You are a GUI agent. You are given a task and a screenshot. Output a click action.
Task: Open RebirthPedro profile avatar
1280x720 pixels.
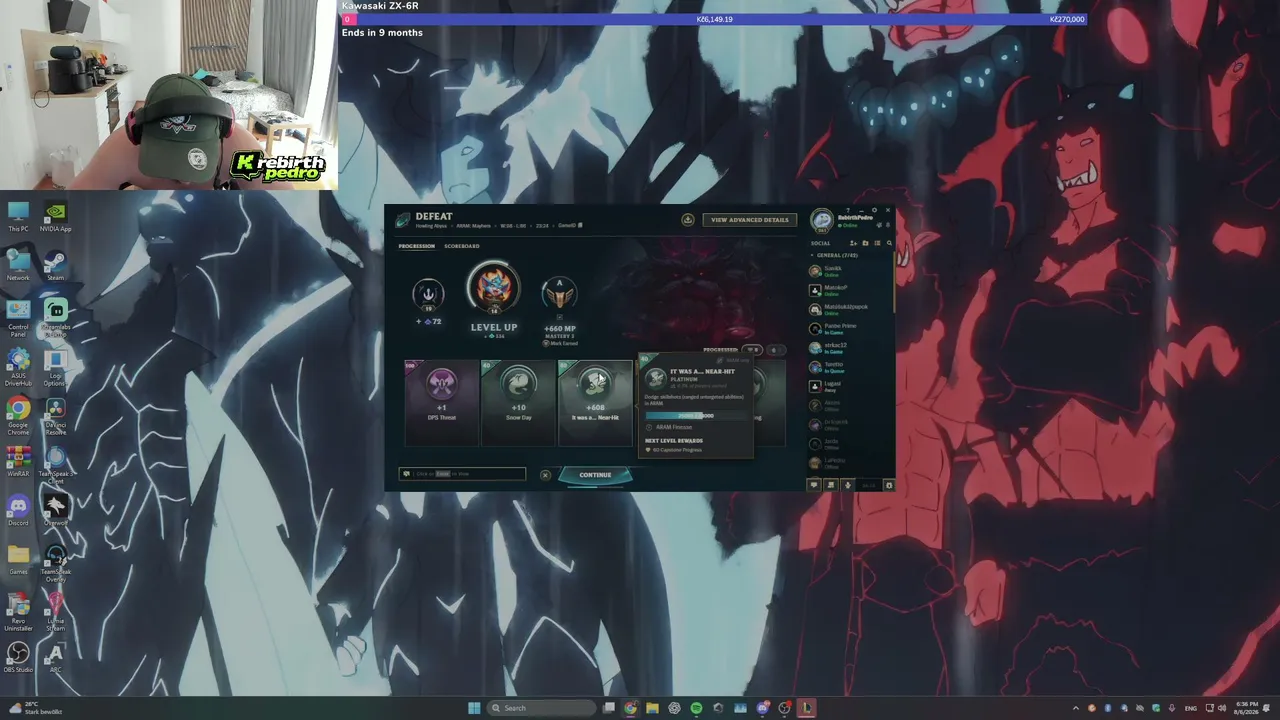coord(821,220)
